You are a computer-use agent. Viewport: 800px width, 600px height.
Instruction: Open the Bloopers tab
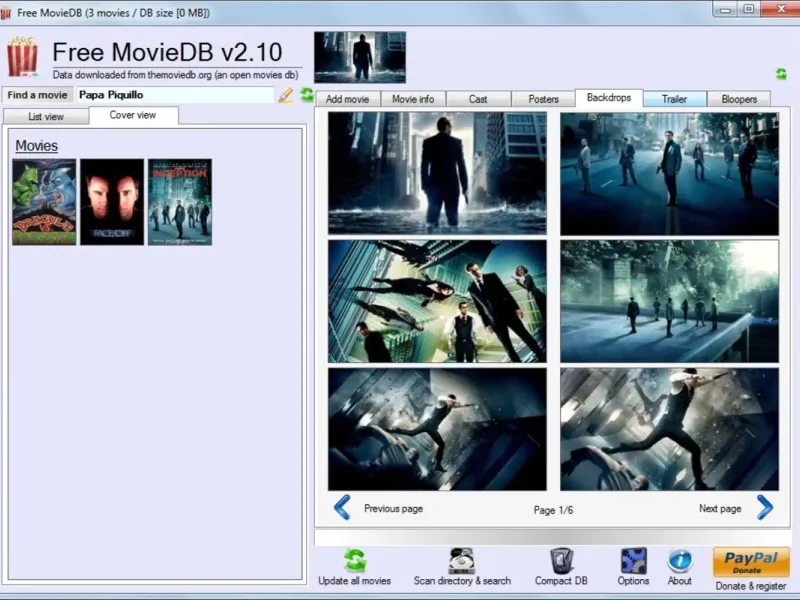point(739,99)
